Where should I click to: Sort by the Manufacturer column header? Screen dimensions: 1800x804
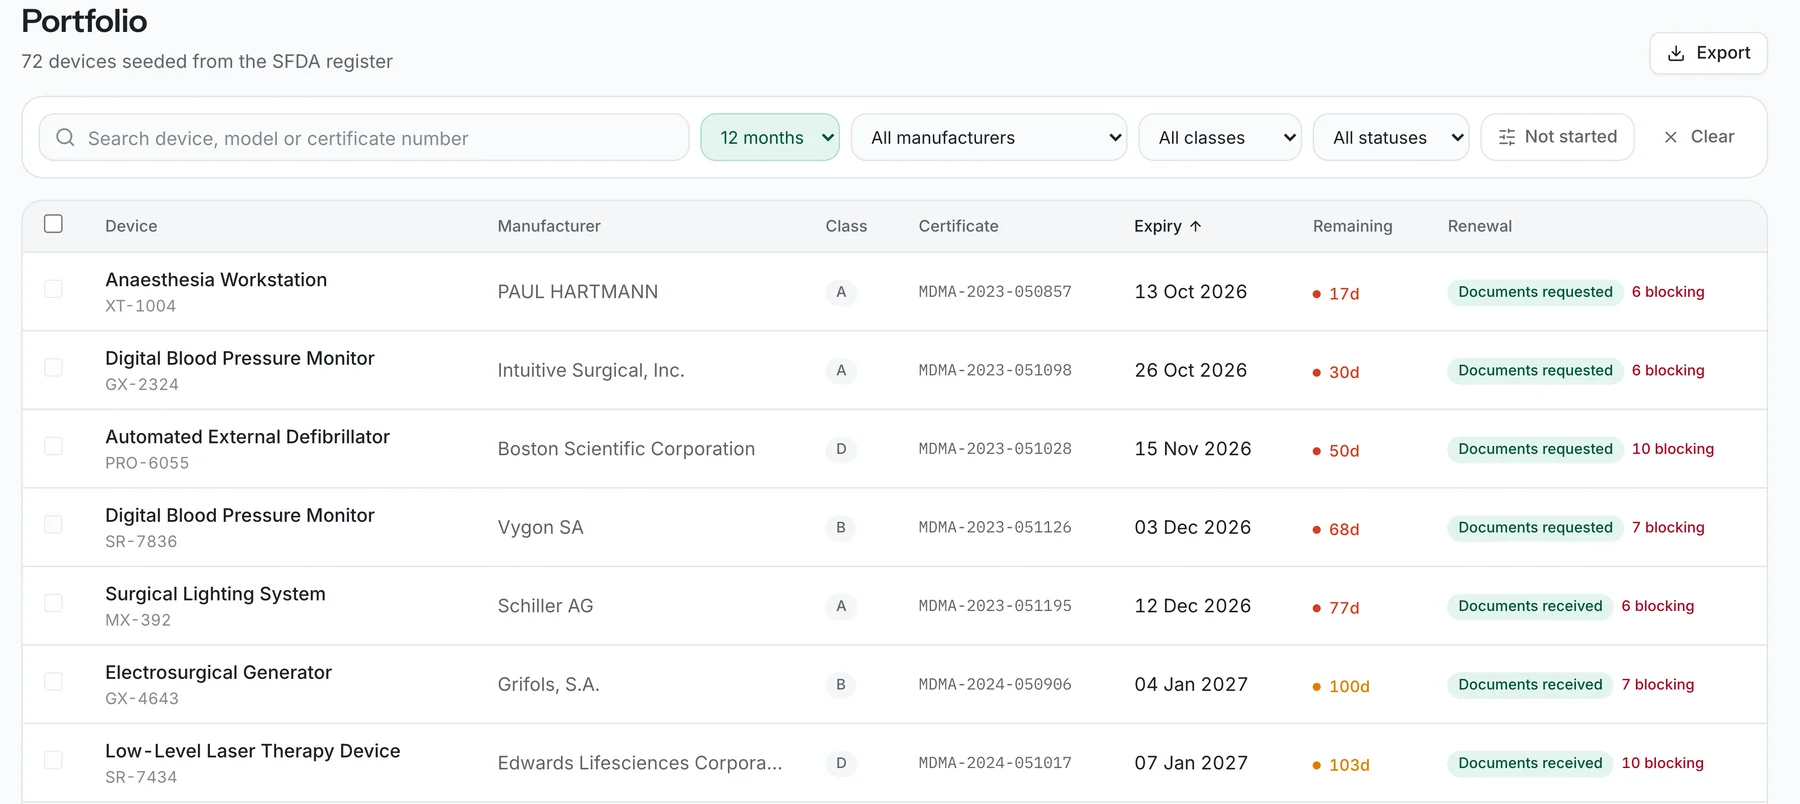coord(549,226)
